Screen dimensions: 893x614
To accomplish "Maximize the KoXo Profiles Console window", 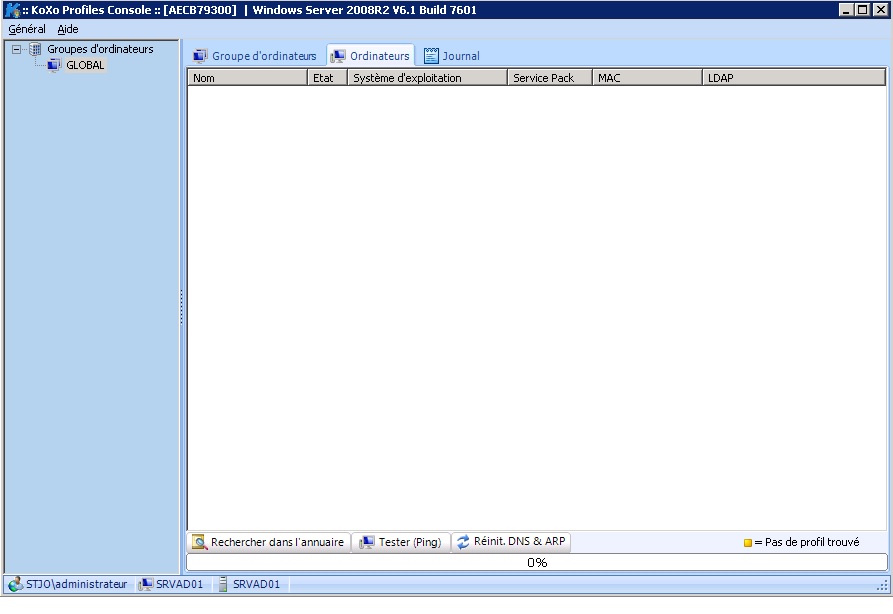I will tap(863, 10).
